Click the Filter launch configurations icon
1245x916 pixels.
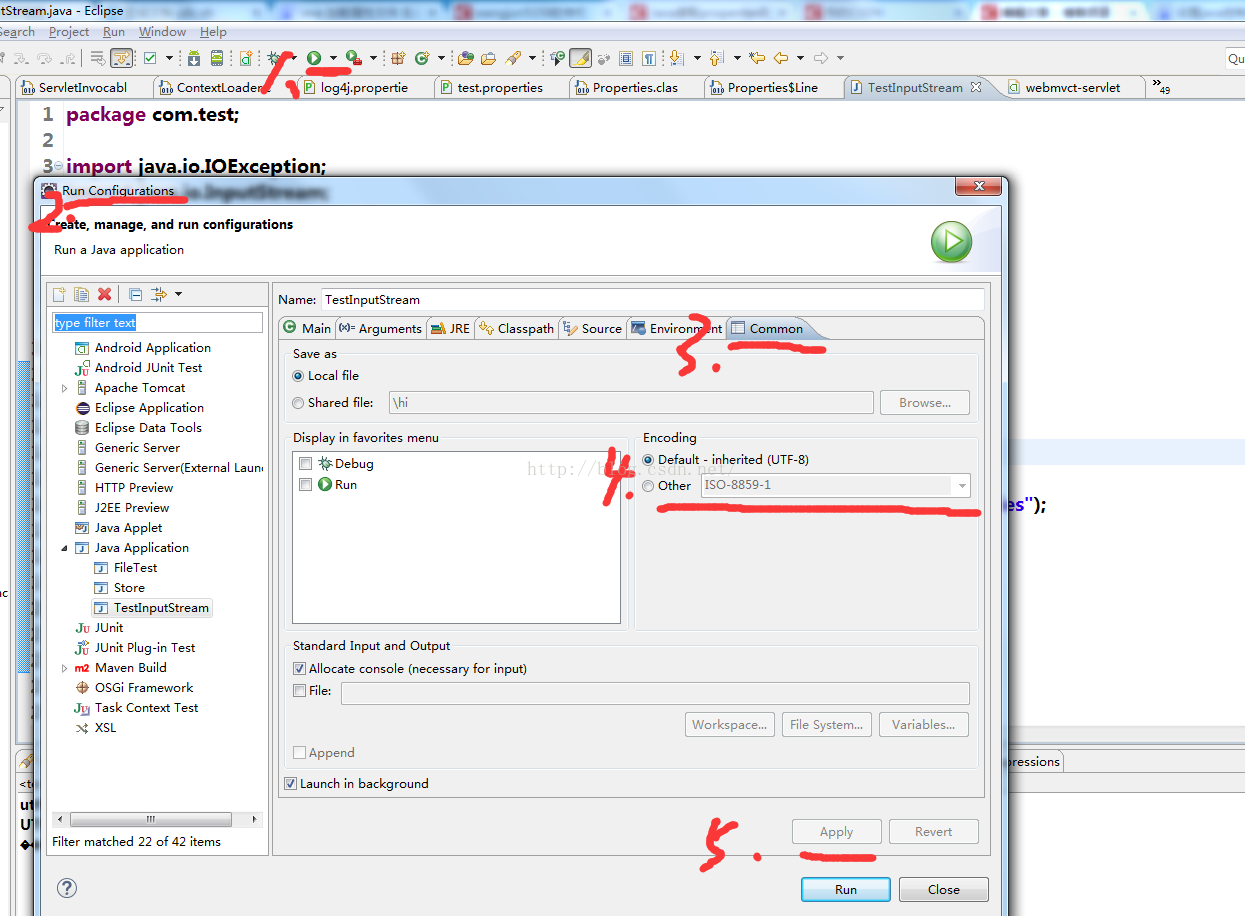[158, 294]
